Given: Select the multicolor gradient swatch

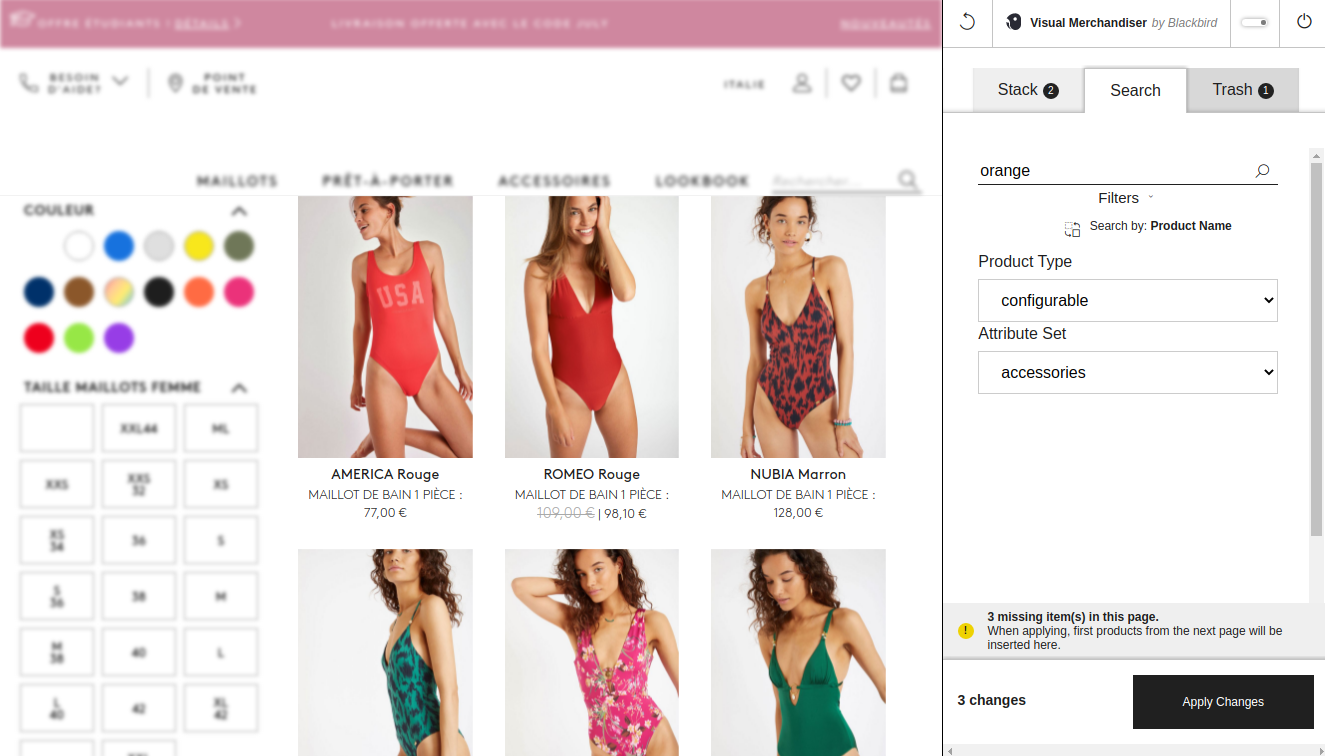Looking at the screenshot, I should 119,292.
